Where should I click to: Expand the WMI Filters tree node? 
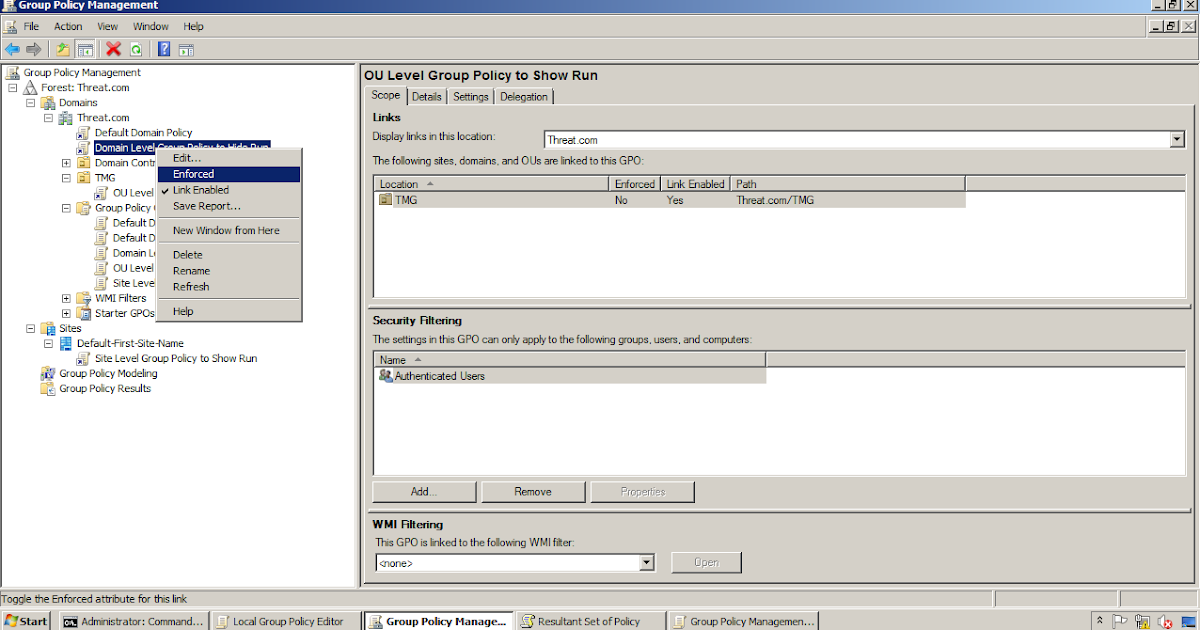(x=66, y=297)
